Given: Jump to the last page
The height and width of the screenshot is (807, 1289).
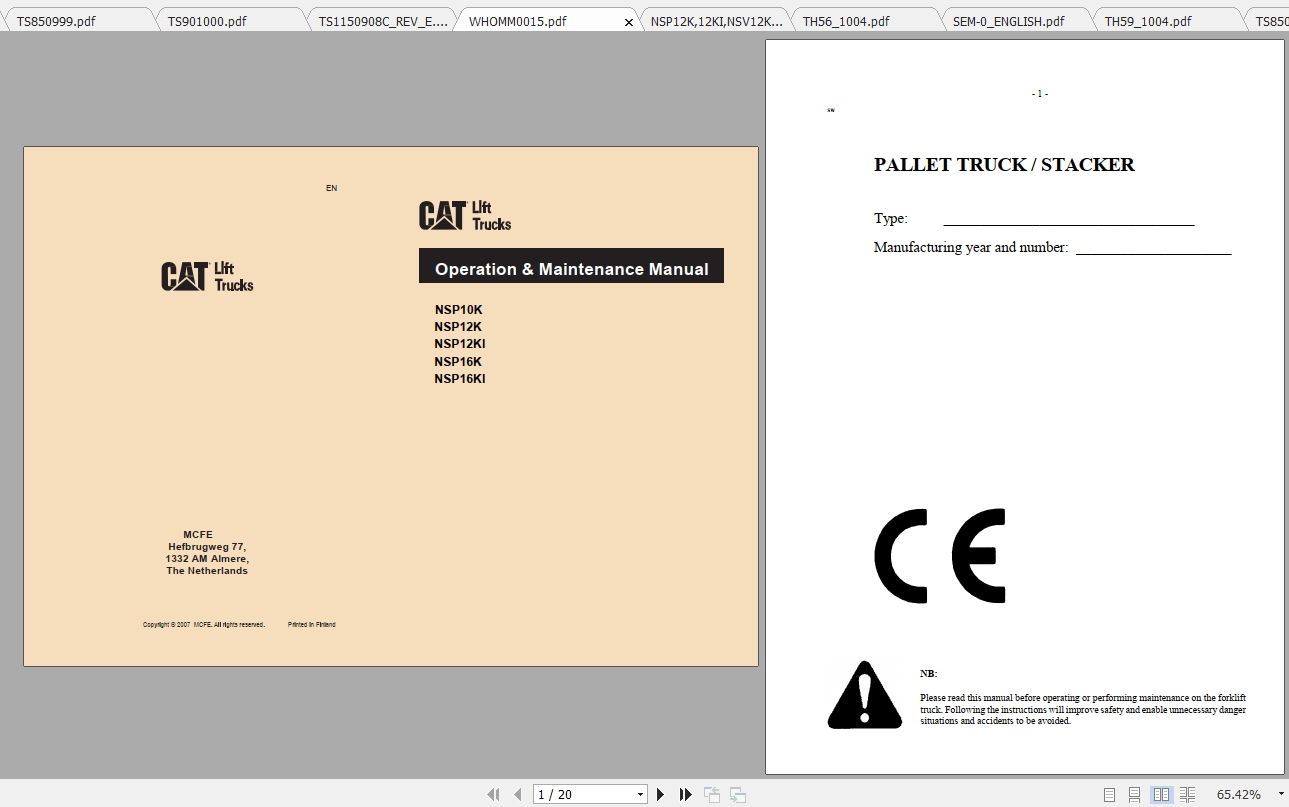Looking at the screenshot, I should [685, 794].
